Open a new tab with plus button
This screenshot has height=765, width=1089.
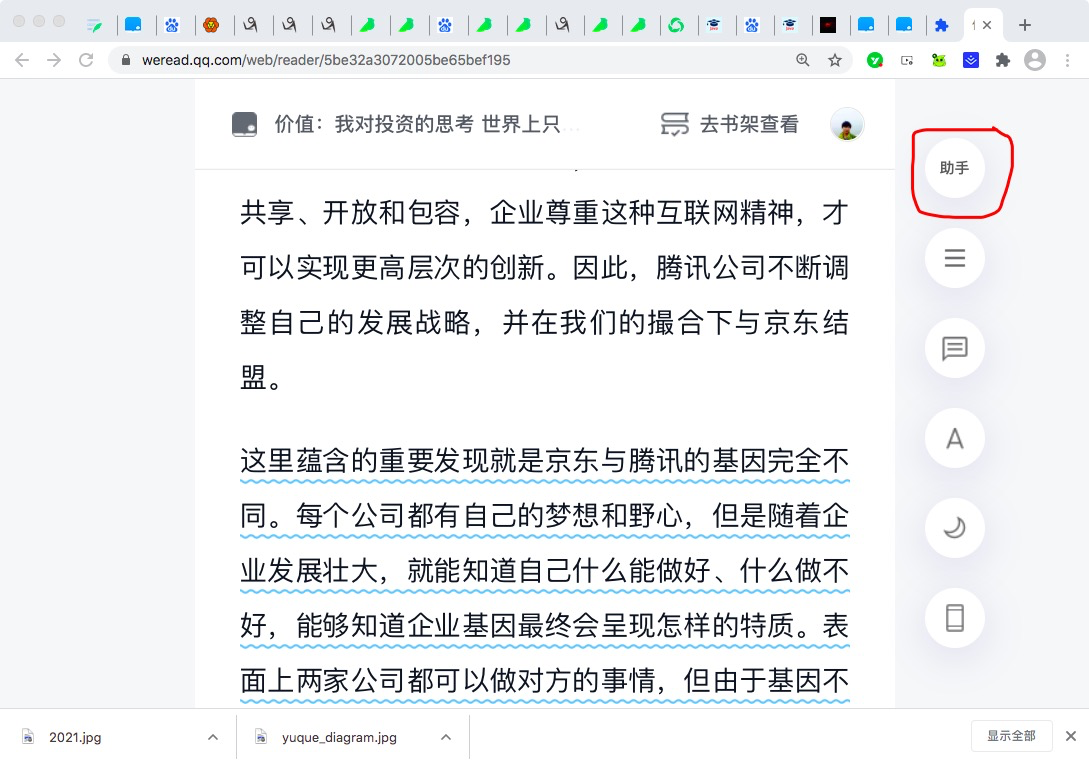(1024, 26)
